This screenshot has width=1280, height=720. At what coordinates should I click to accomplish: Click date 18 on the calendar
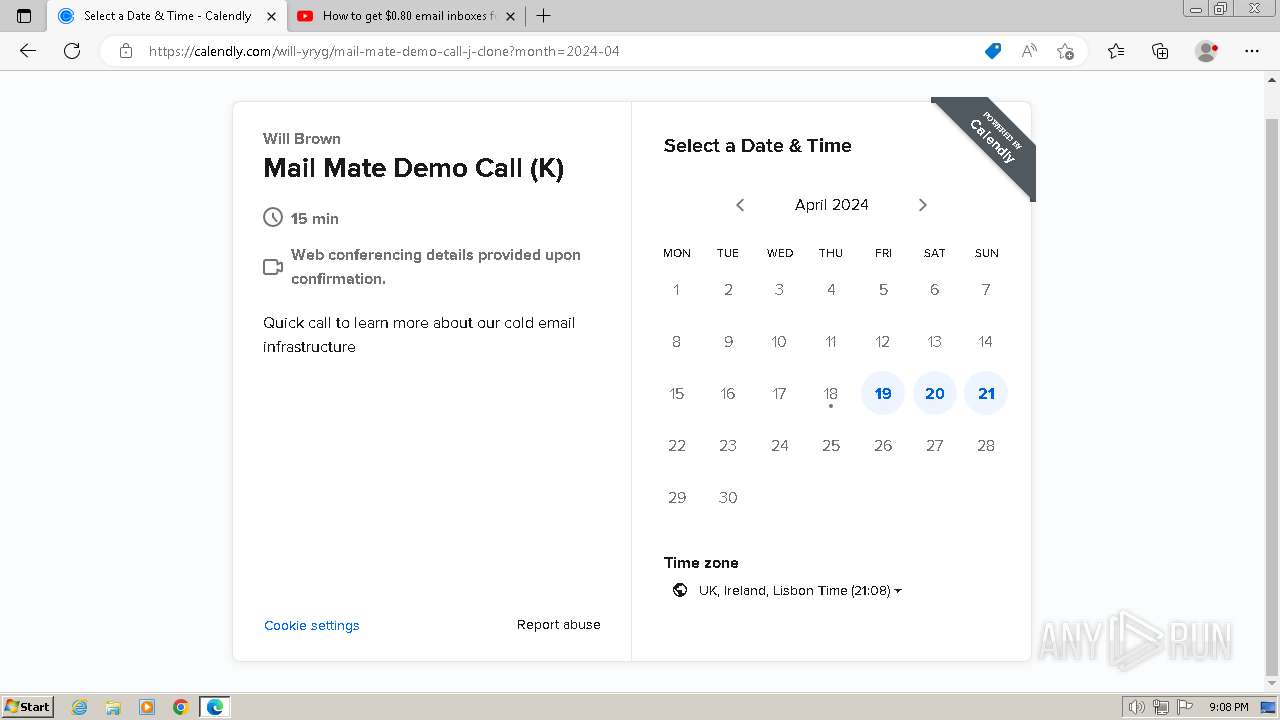[831, 394]
